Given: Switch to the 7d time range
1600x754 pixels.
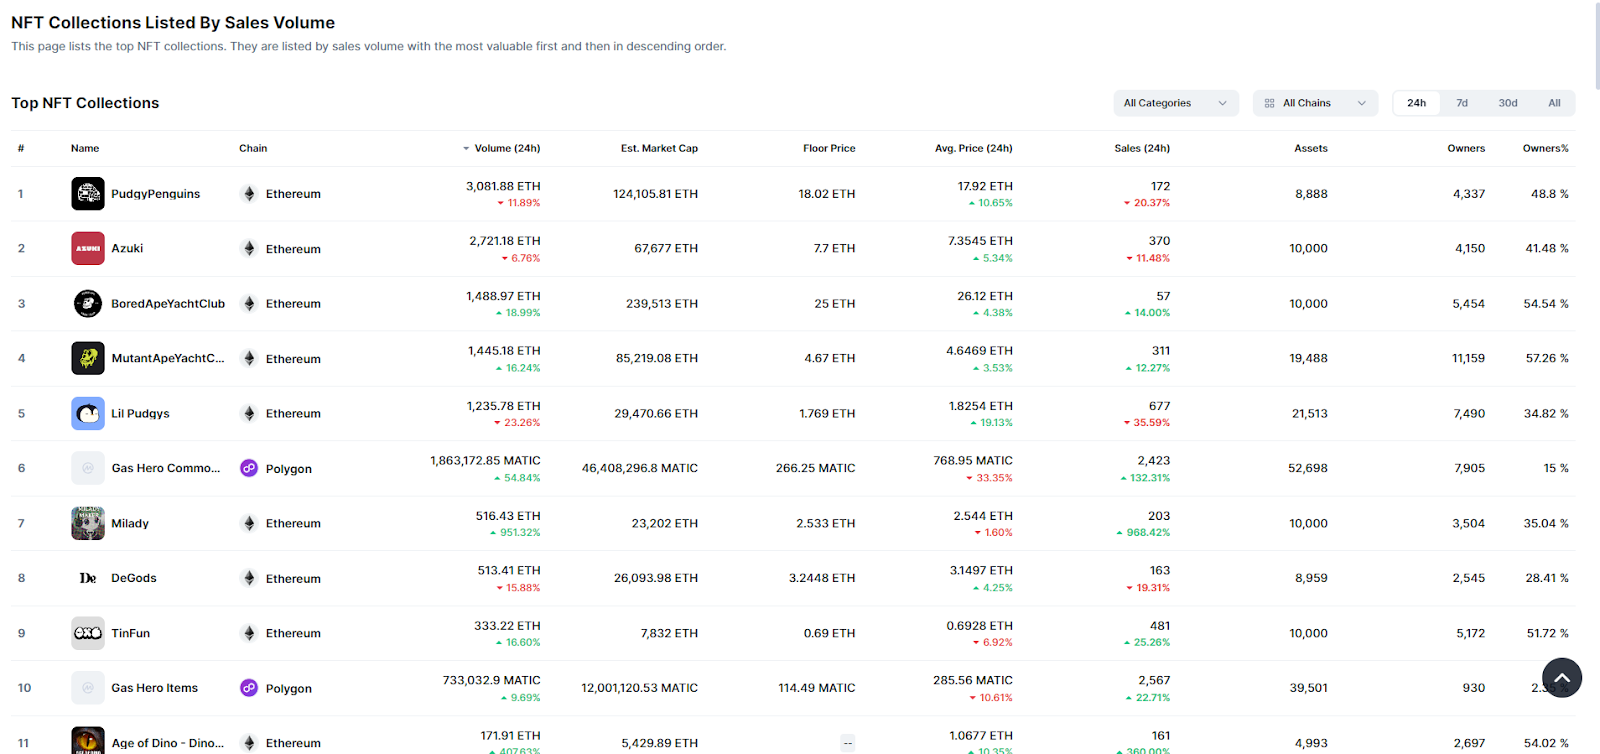Looking at the screenshot, I should (1462, 103).
